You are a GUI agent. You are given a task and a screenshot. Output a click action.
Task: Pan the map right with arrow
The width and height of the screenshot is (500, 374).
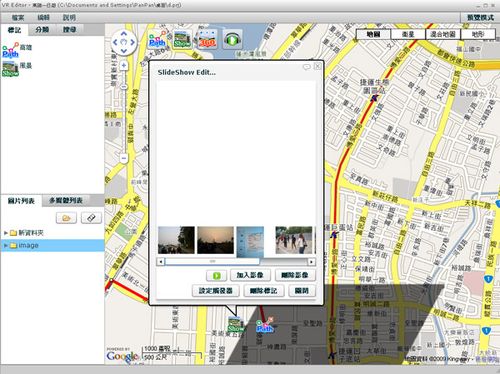pyautogui.click(x=132, y=42)
